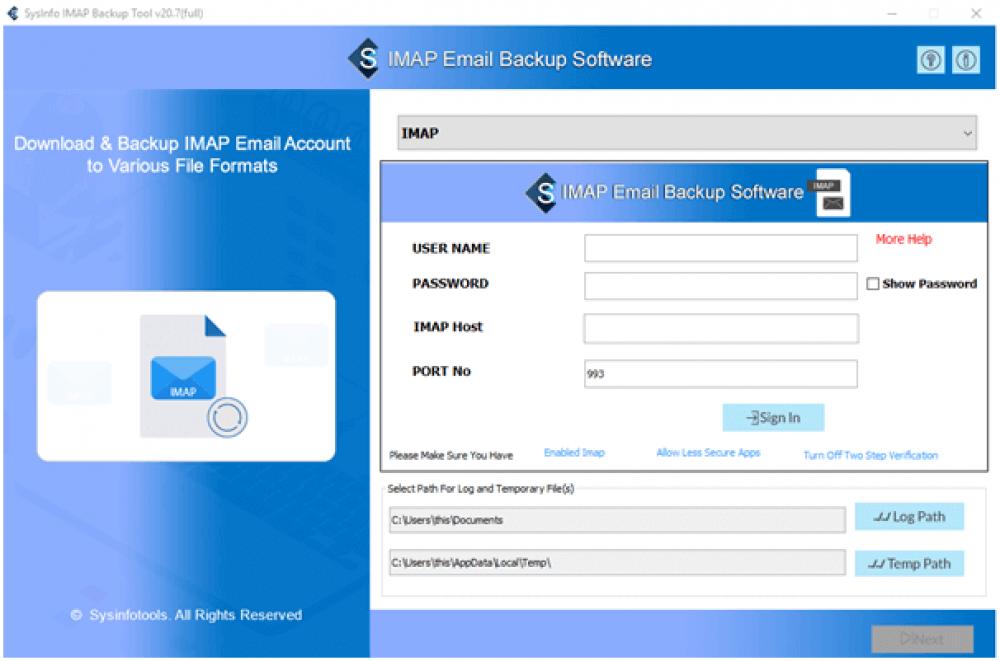Click the PORT No field showing 993

pos(721,373)
